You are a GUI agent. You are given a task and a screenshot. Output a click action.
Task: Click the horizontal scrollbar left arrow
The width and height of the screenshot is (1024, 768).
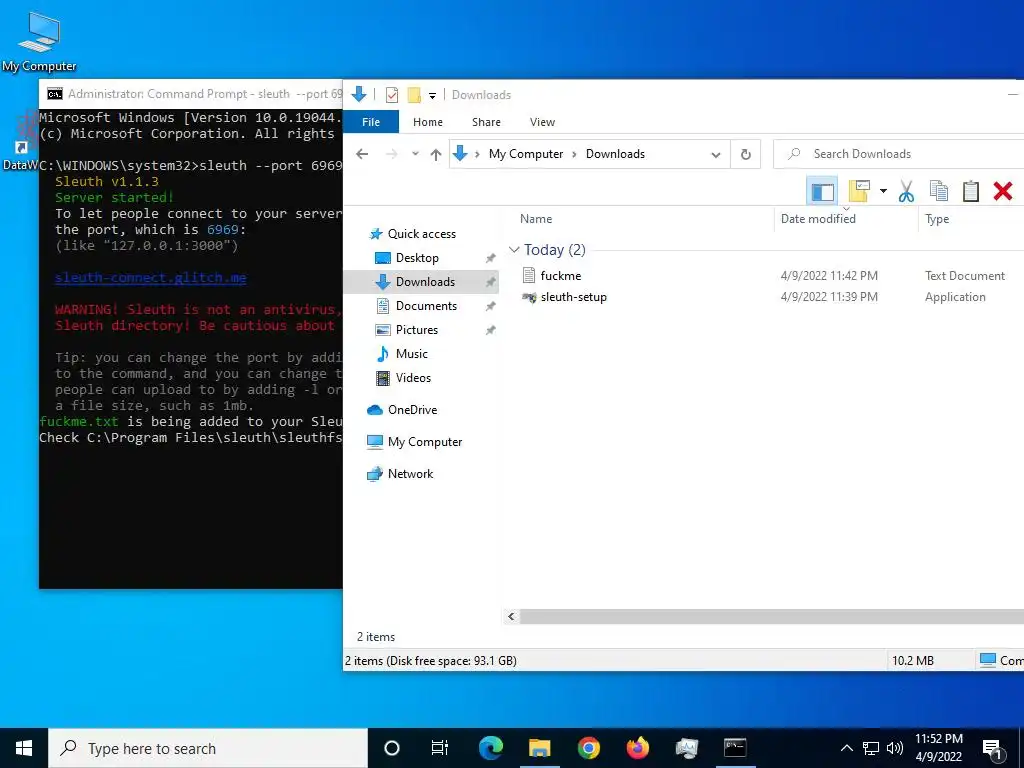coord(511,616)
